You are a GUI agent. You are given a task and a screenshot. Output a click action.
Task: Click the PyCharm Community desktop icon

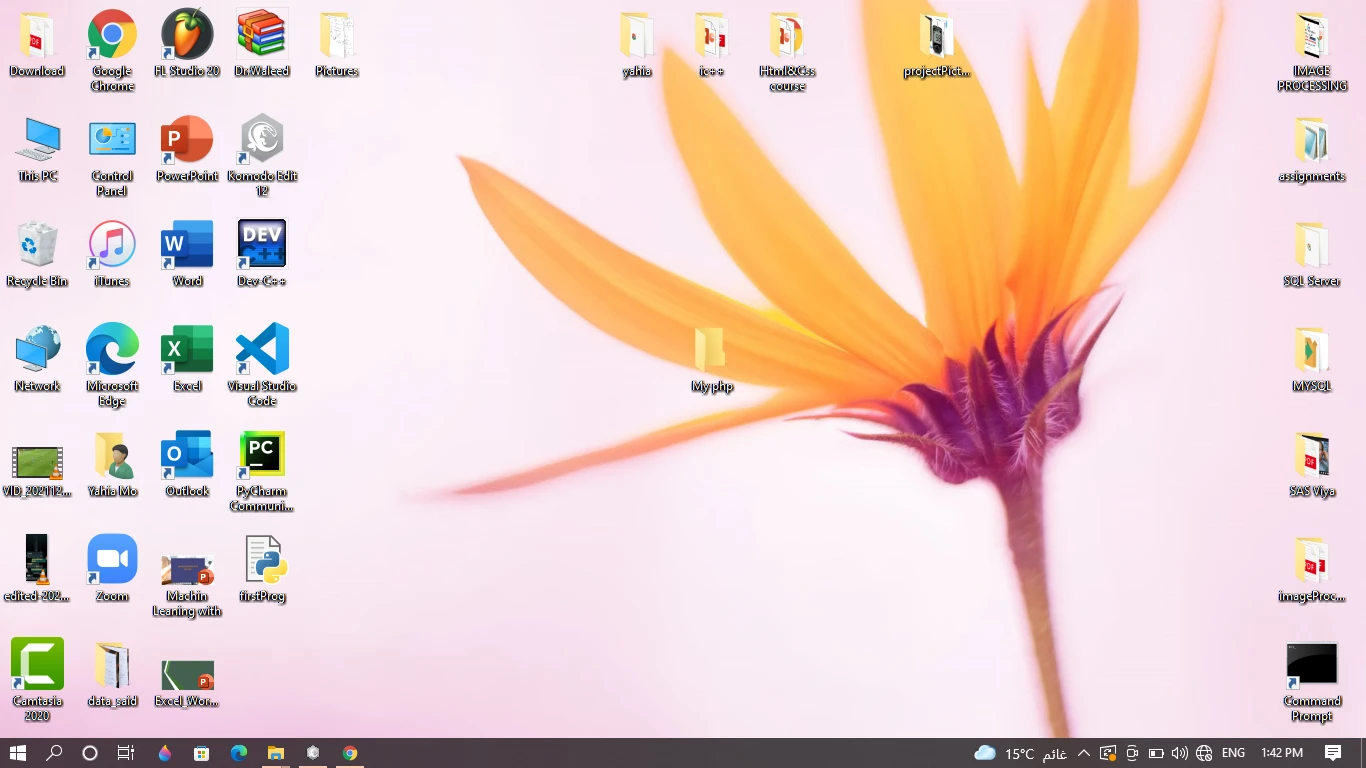point(262,456)
